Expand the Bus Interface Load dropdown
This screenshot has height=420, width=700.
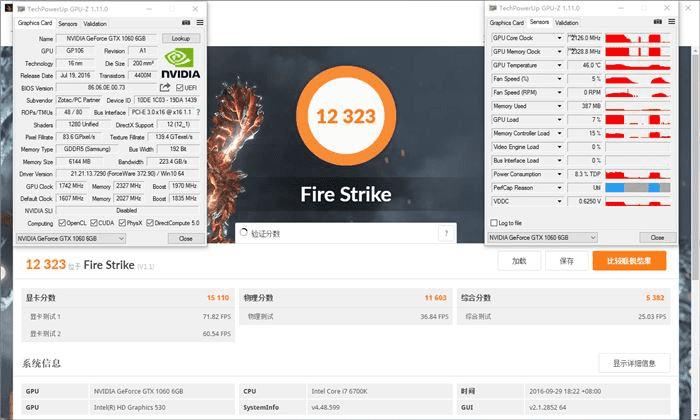[559, 160]
